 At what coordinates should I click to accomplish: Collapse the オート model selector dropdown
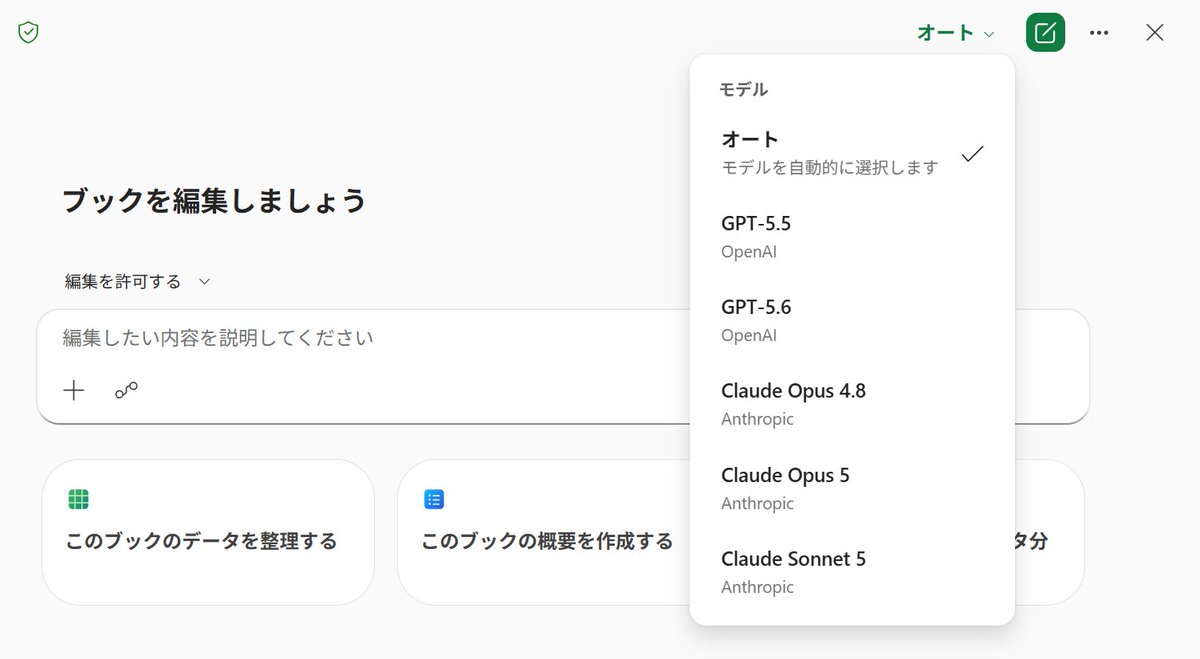point(956,33)
